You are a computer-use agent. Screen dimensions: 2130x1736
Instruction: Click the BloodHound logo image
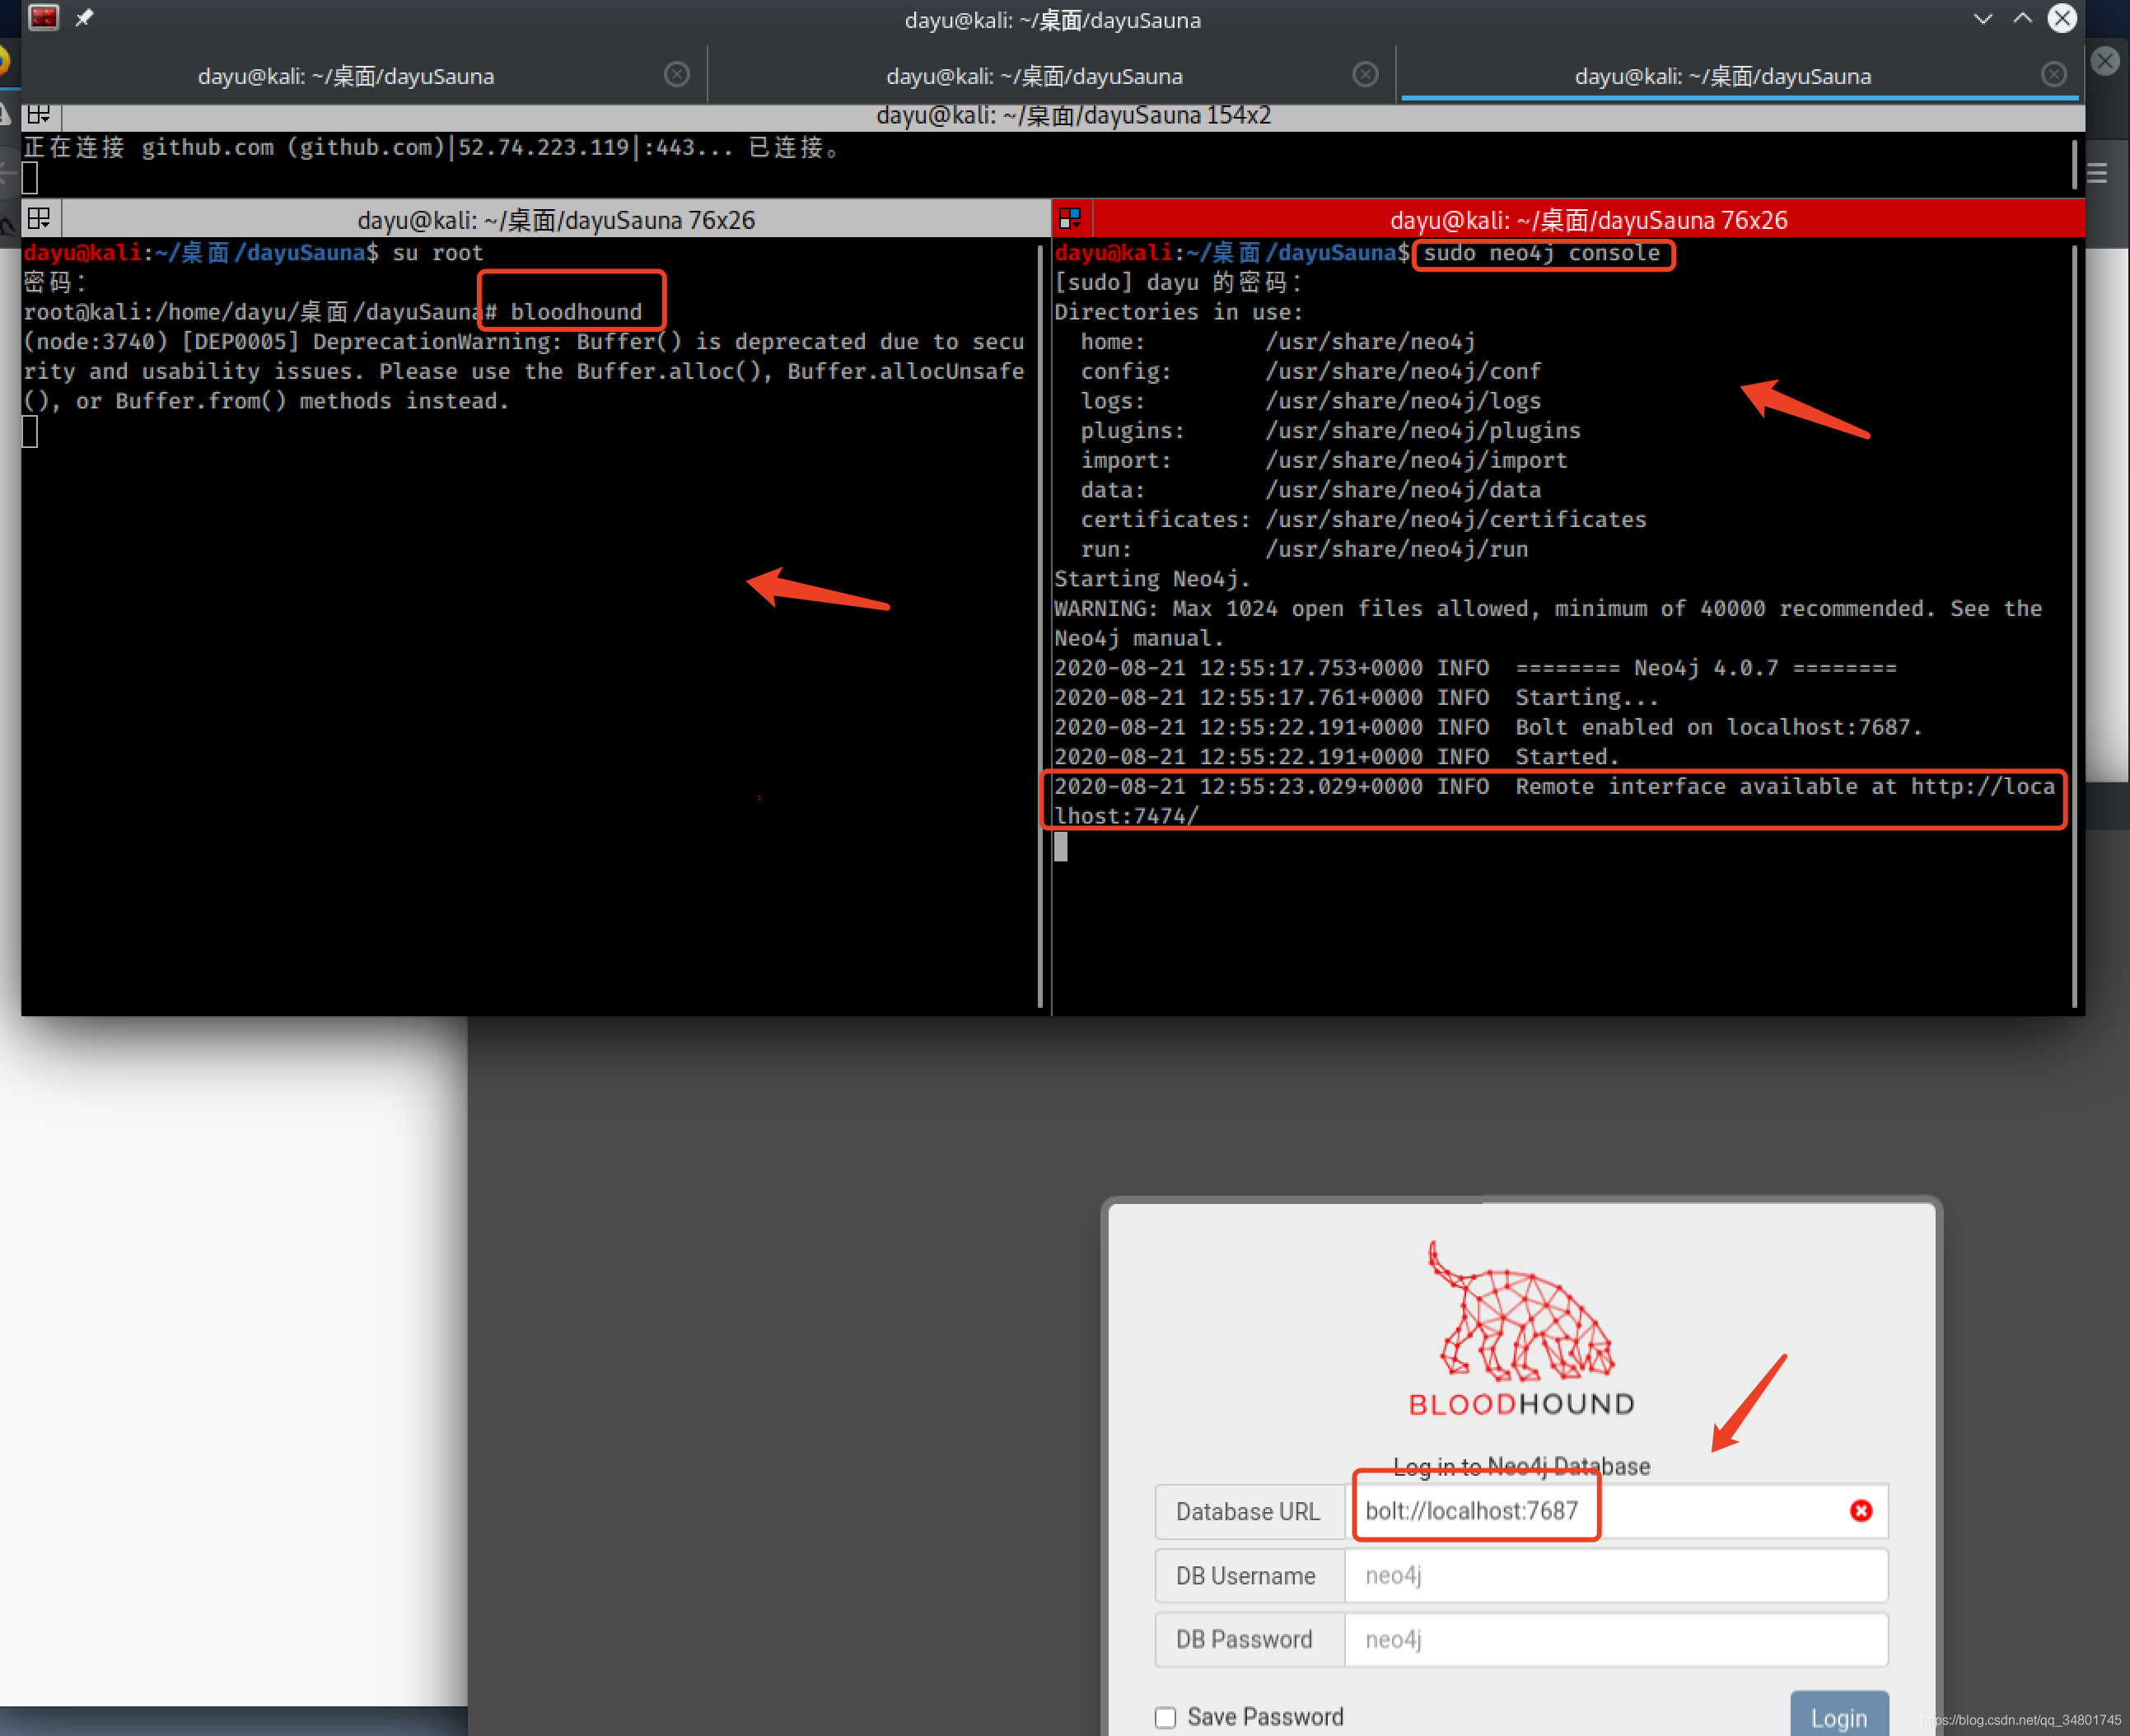click(1522, 1327)
